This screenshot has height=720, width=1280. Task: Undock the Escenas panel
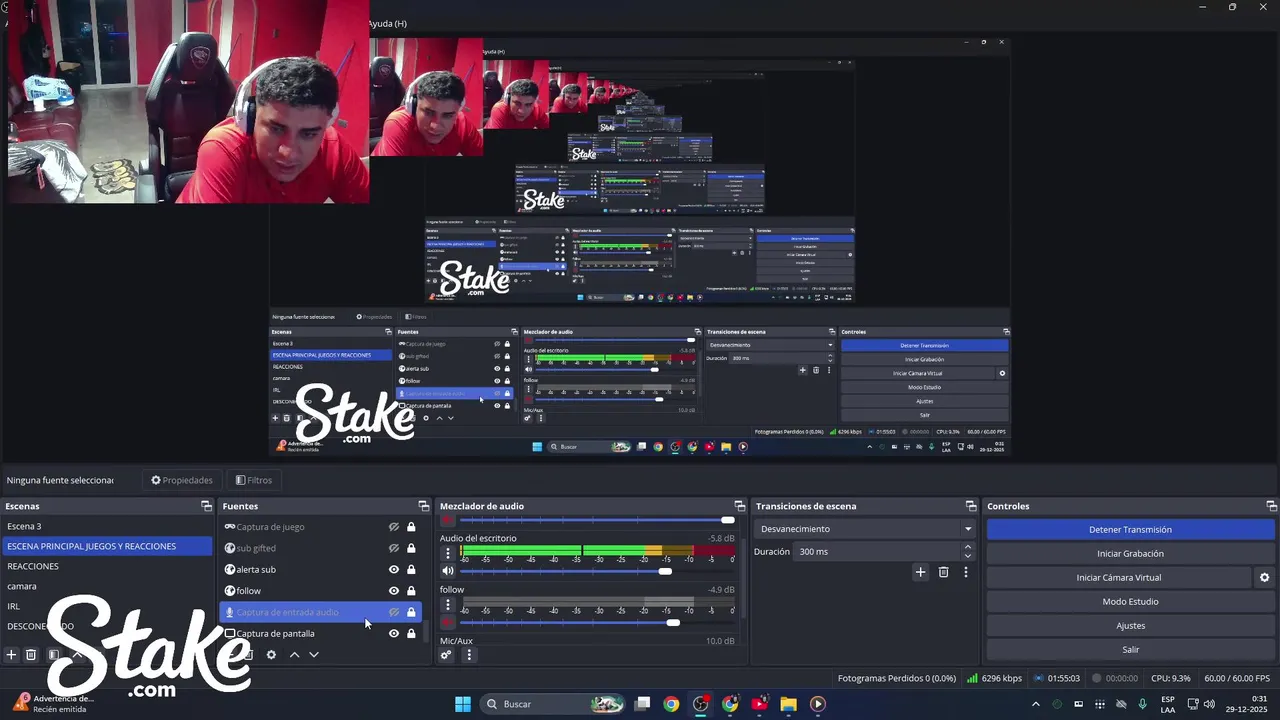206,506
